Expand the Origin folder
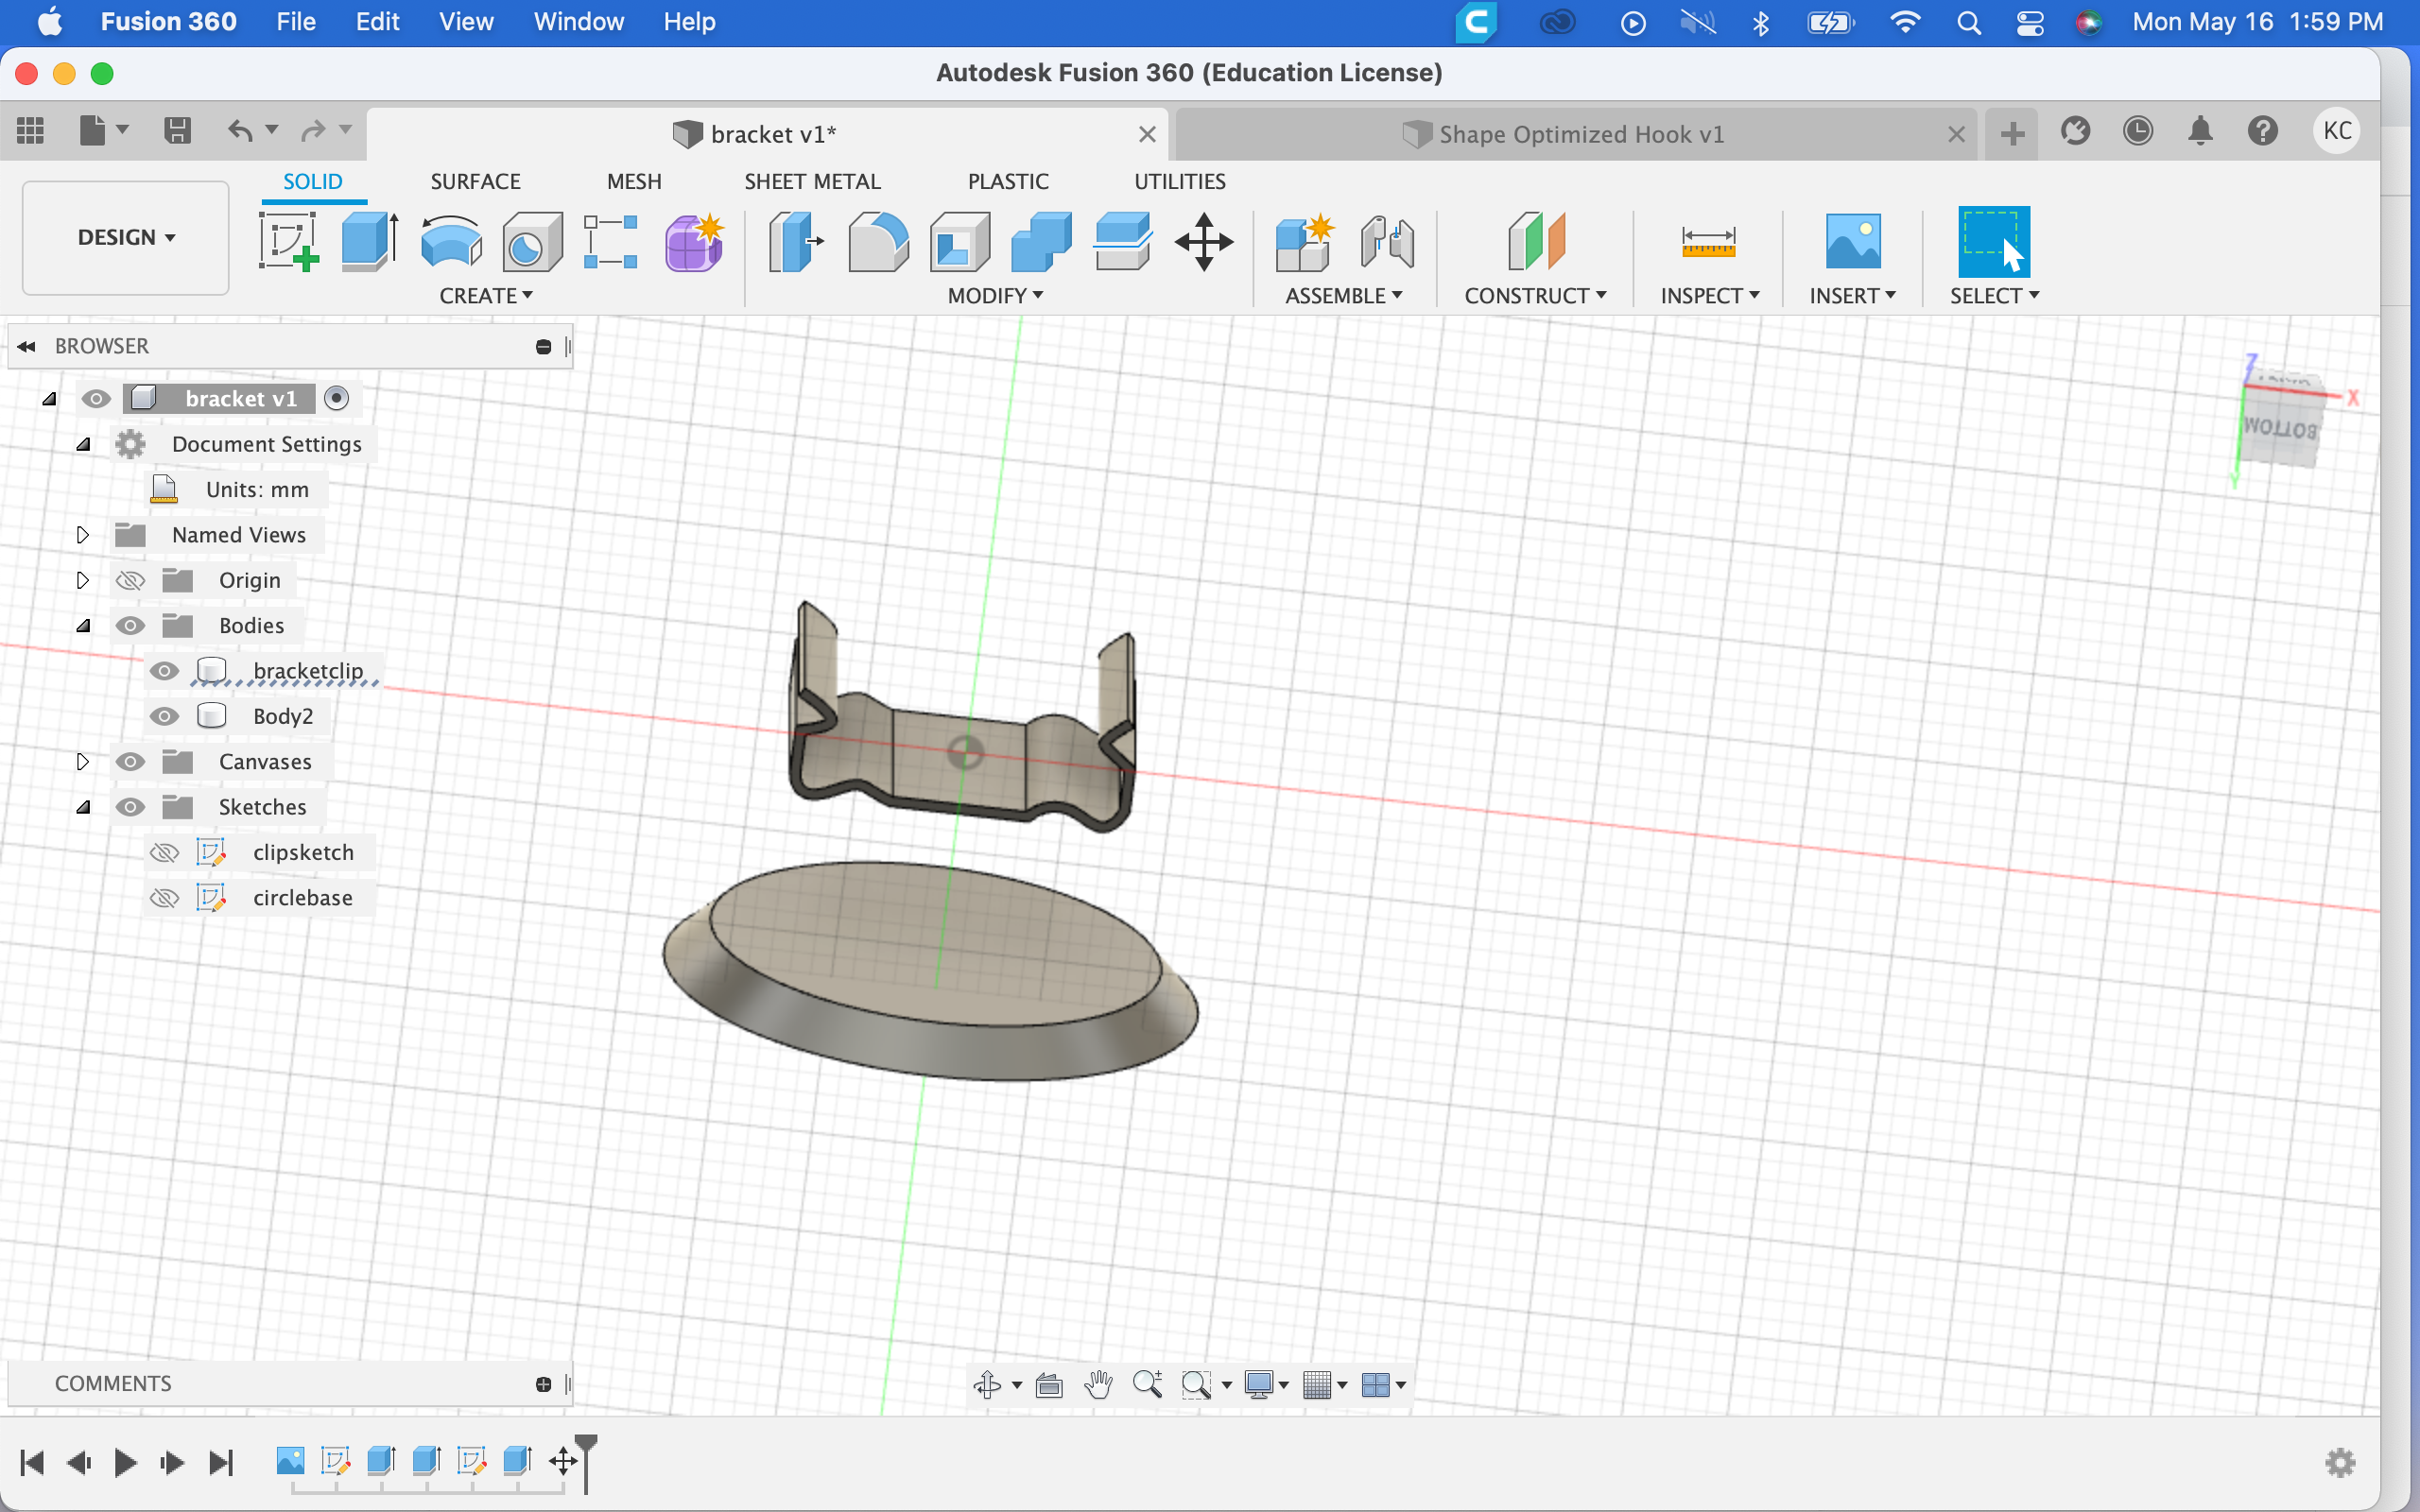Screen dimensions: 2420x1512 82,578
